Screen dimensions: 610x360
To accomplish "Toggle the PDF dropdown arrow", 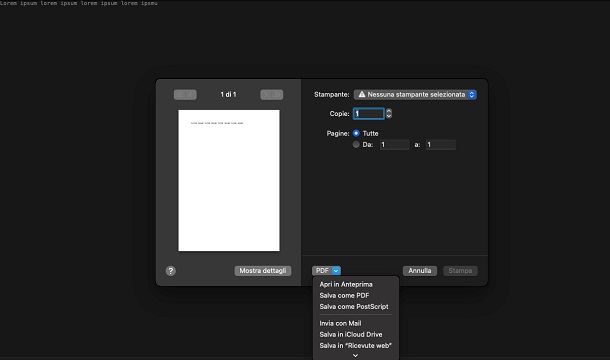I will pos(336,271).
